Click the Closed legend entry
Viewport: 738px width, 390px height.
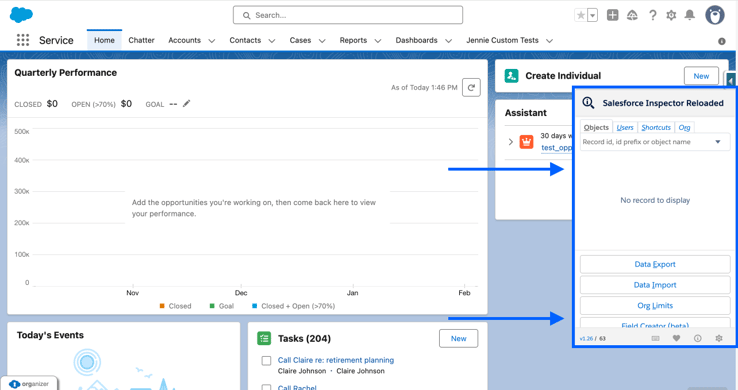pyautogui.click(x=175, y=306)
